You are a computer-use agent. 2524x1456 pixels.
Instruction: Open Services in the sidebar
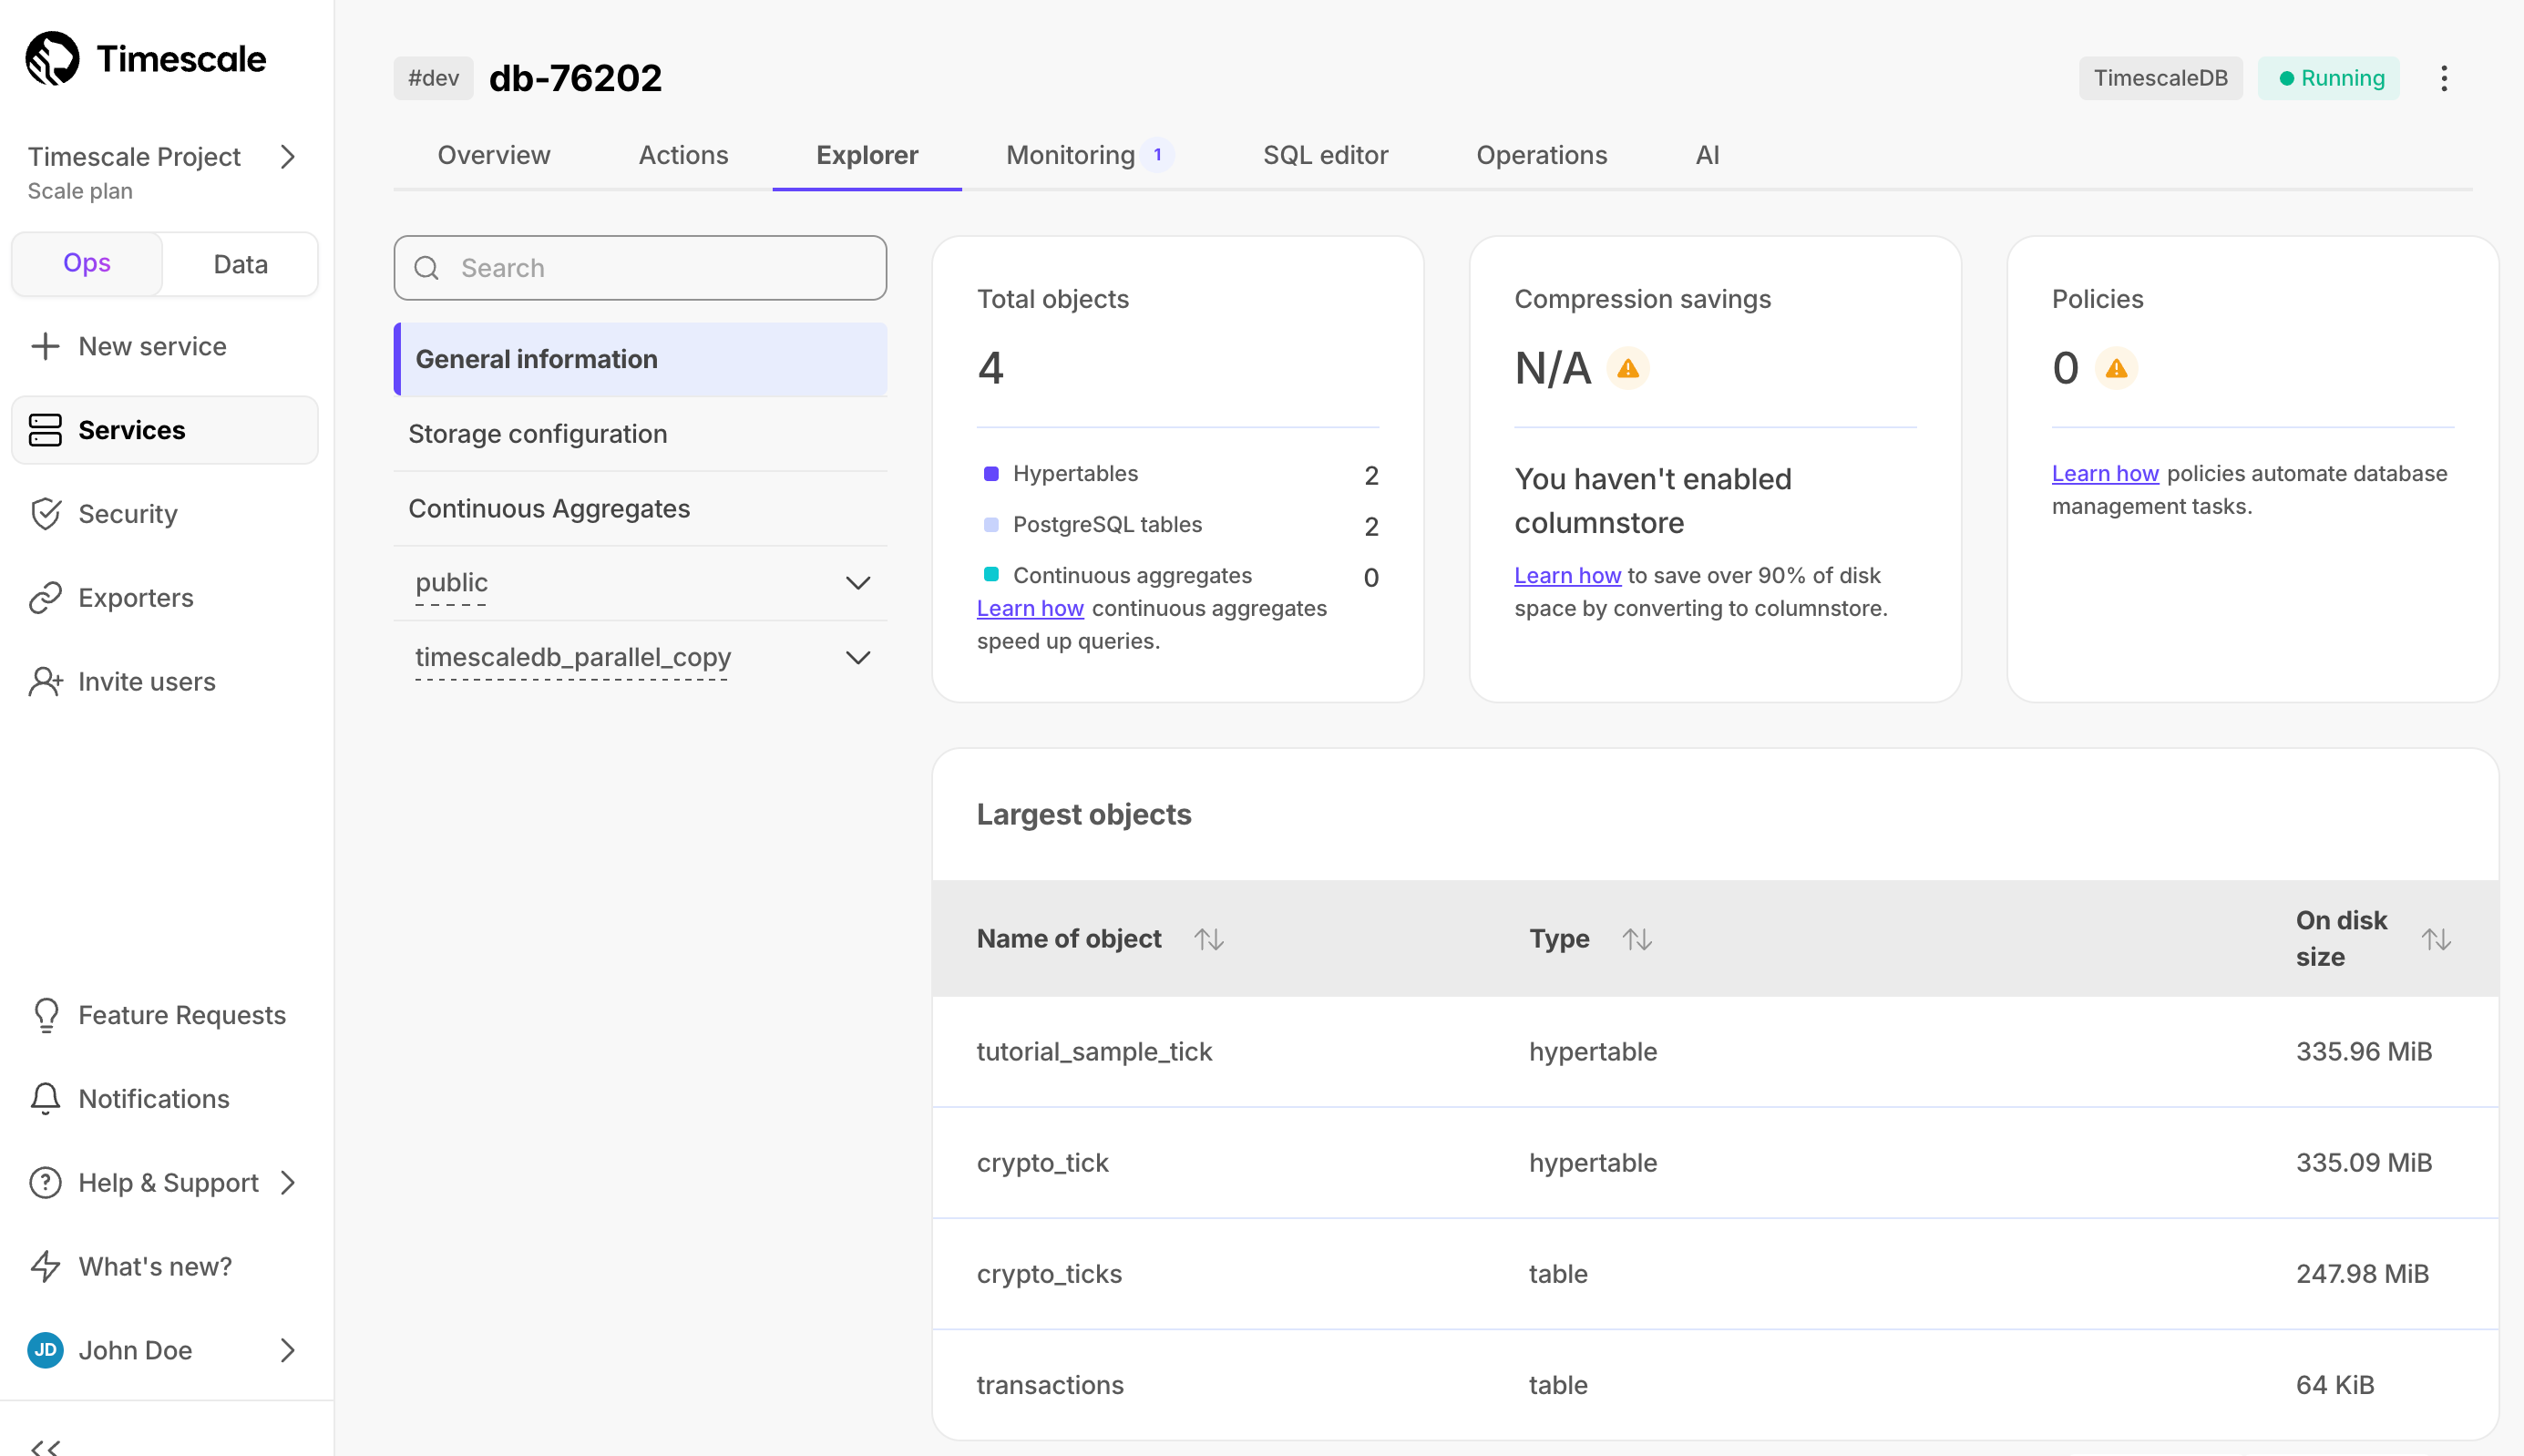[165, 430]
